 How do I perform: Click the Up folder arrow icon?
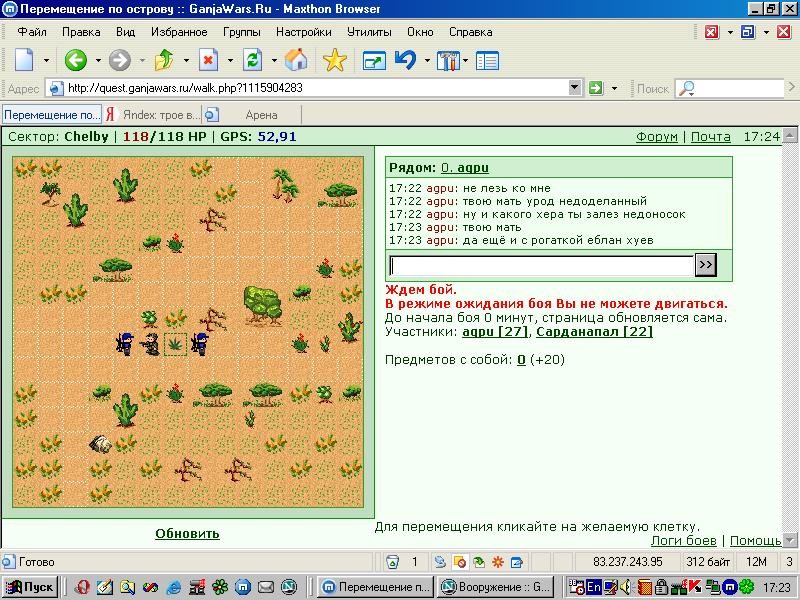pyautogui.click(x=164, y=61)
